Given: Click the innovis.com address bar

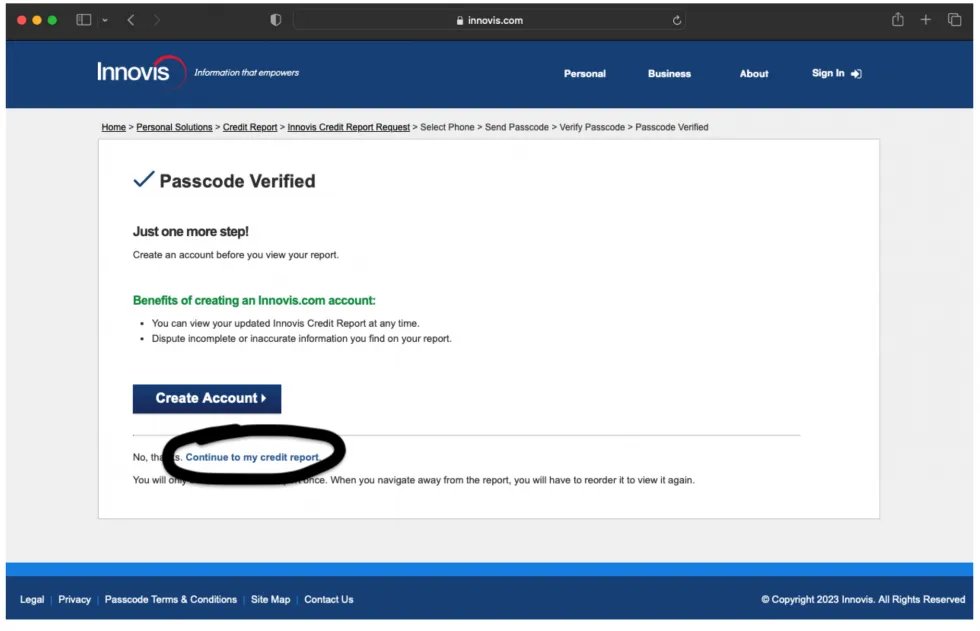Looking at the screenshot, I should 489,20.
